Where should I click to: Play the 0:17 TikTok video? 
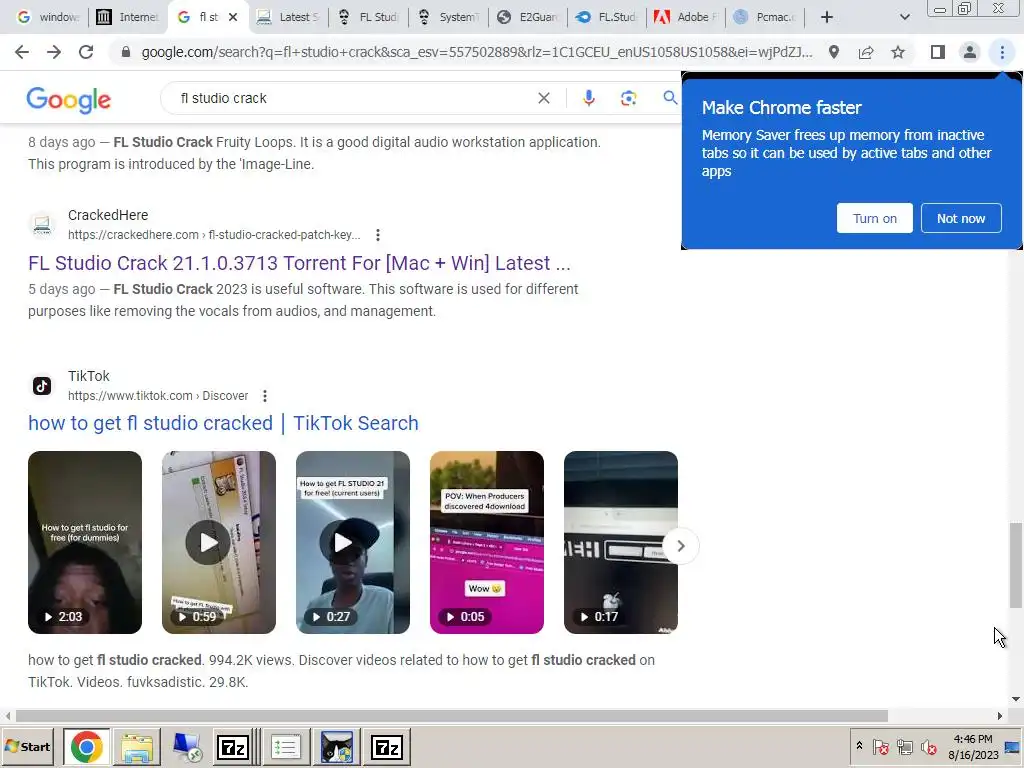[x=620, y=542]
